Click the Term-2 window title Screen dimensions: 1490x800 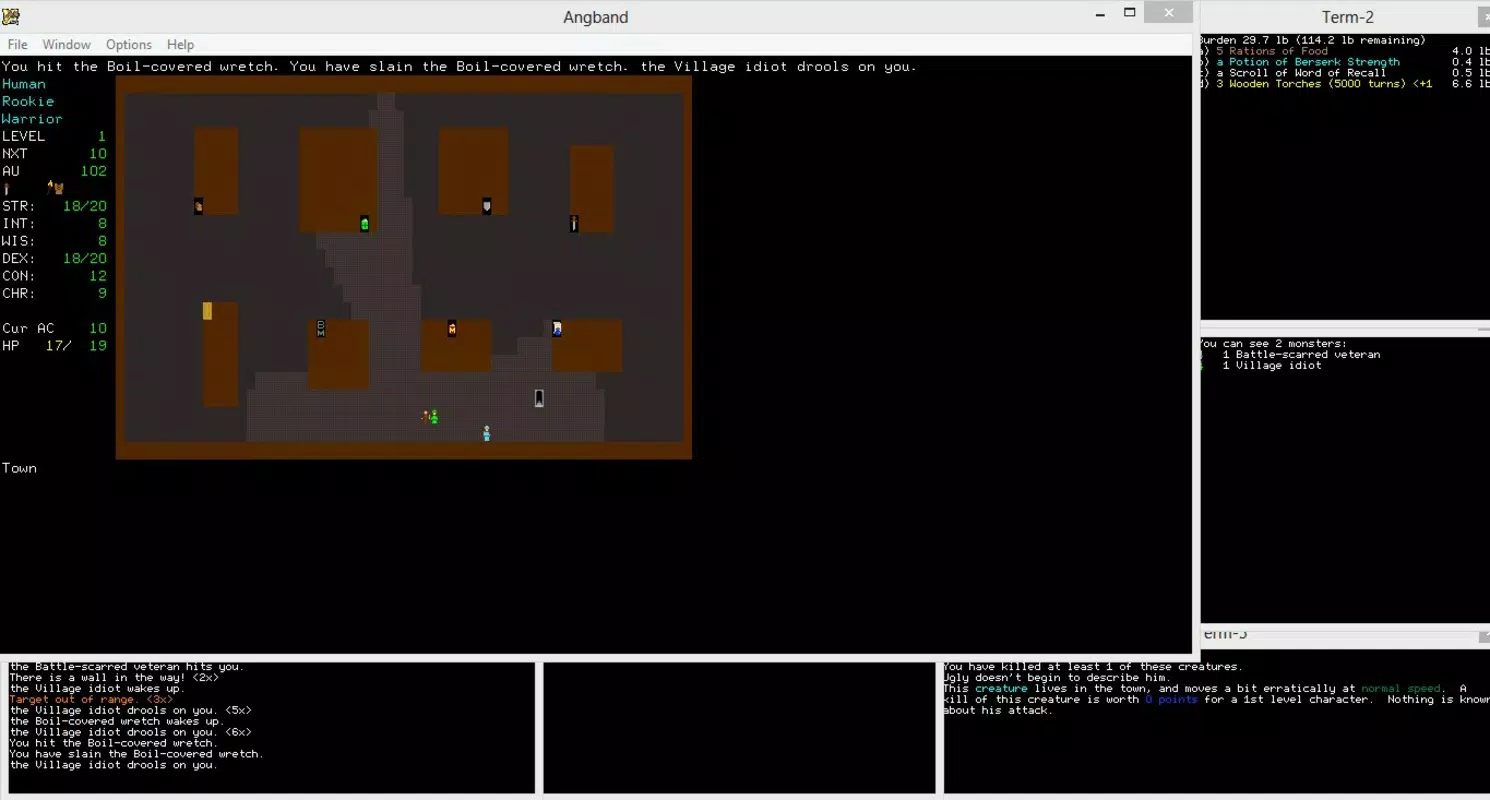1347,17
